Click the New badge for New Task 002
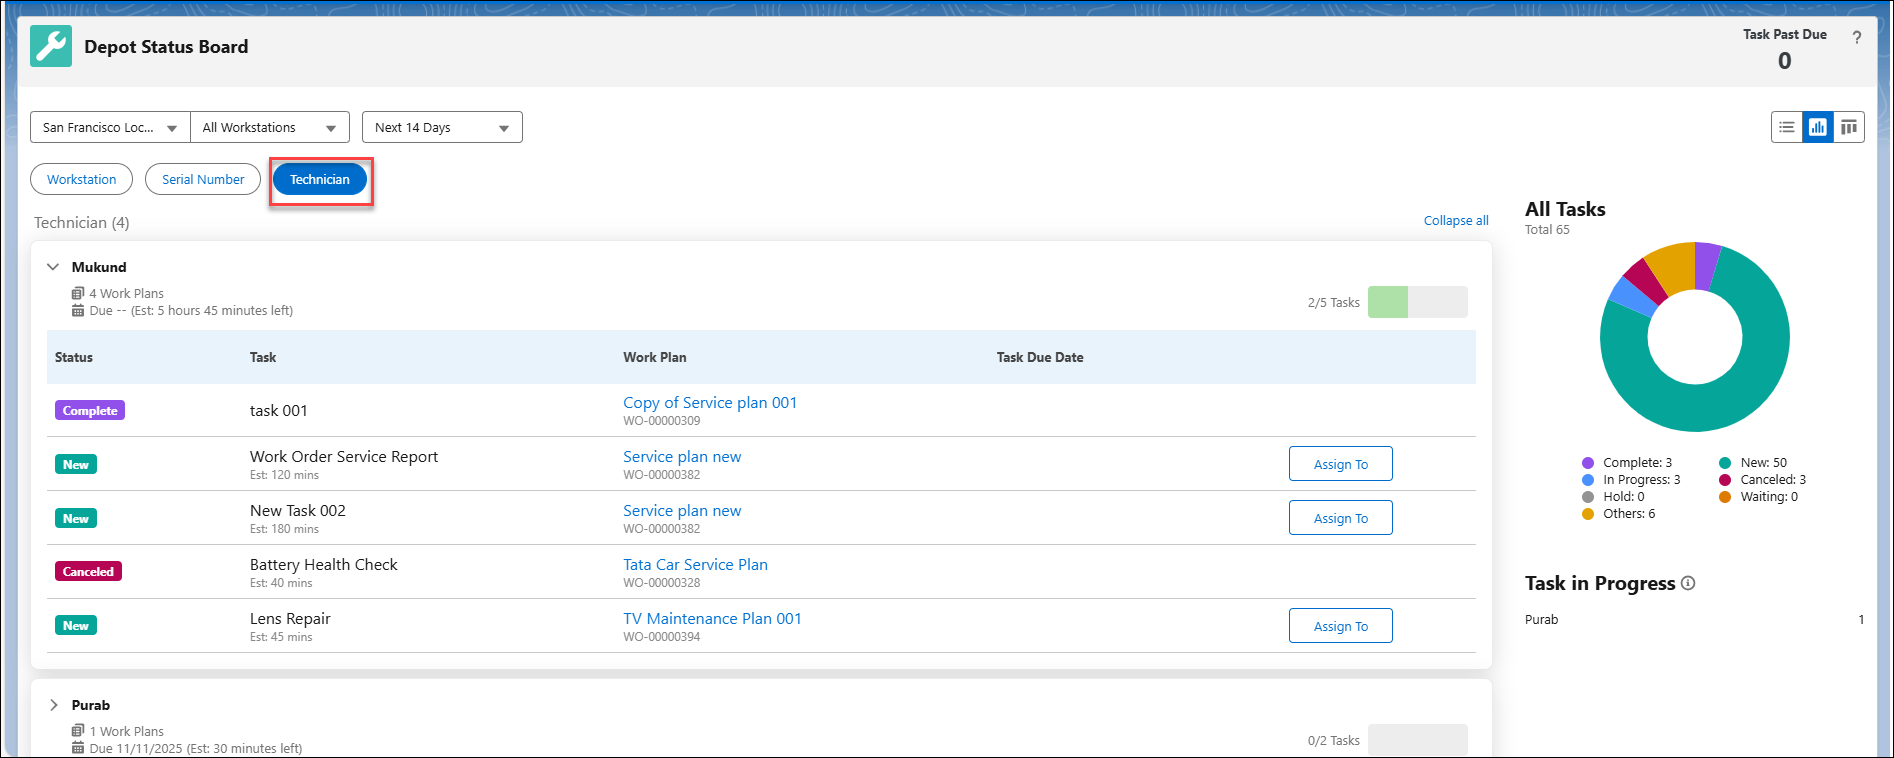This screenshot has width=1894, height=758. (76, 518)
